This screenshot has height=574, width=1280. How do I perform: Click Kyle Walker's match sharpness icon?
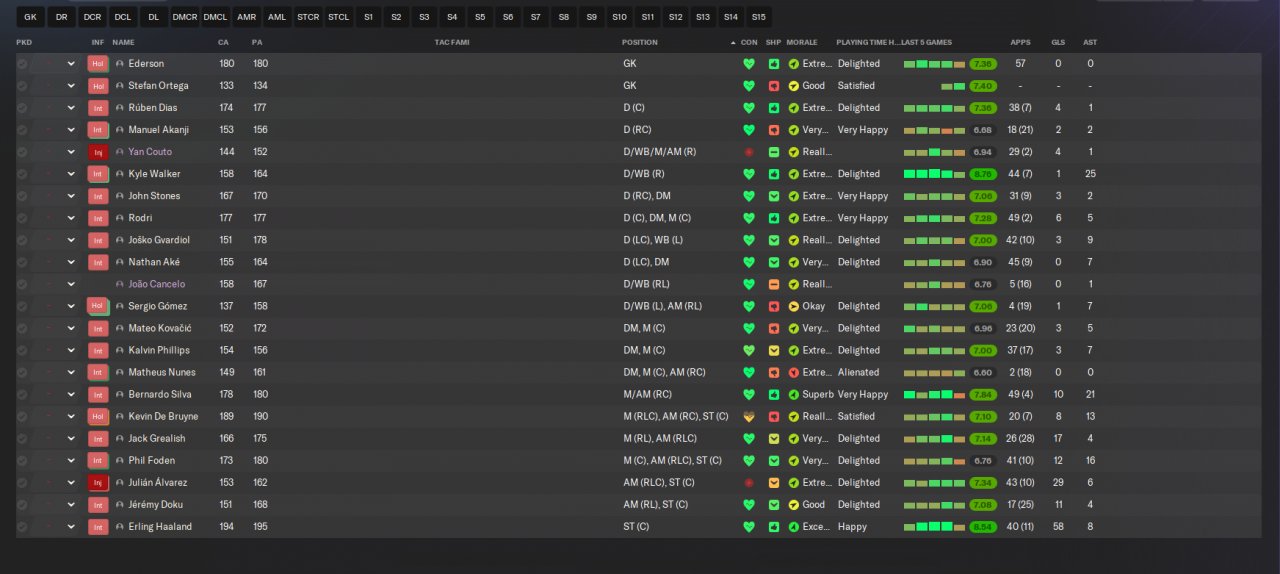(x=774, y=174)
